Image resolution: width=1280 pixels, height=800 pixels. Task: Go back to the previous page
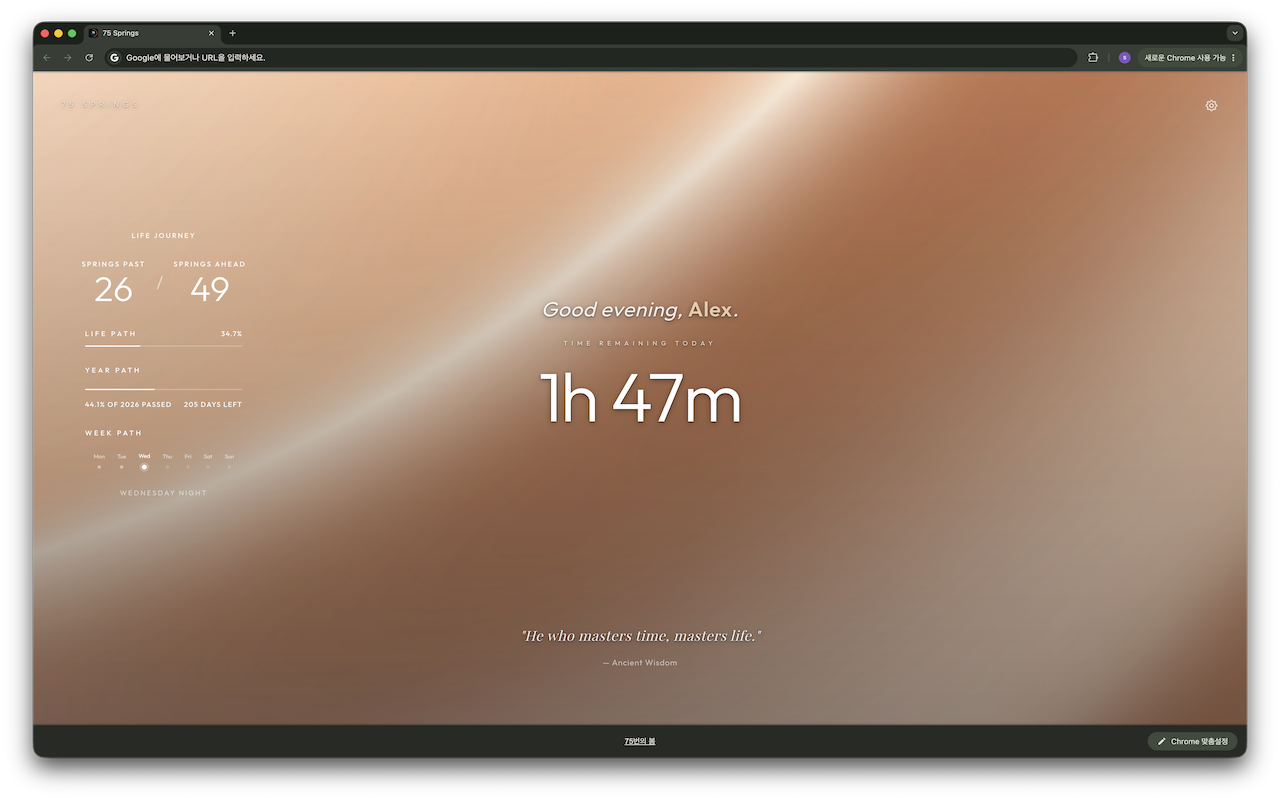[x=47, y=58]
